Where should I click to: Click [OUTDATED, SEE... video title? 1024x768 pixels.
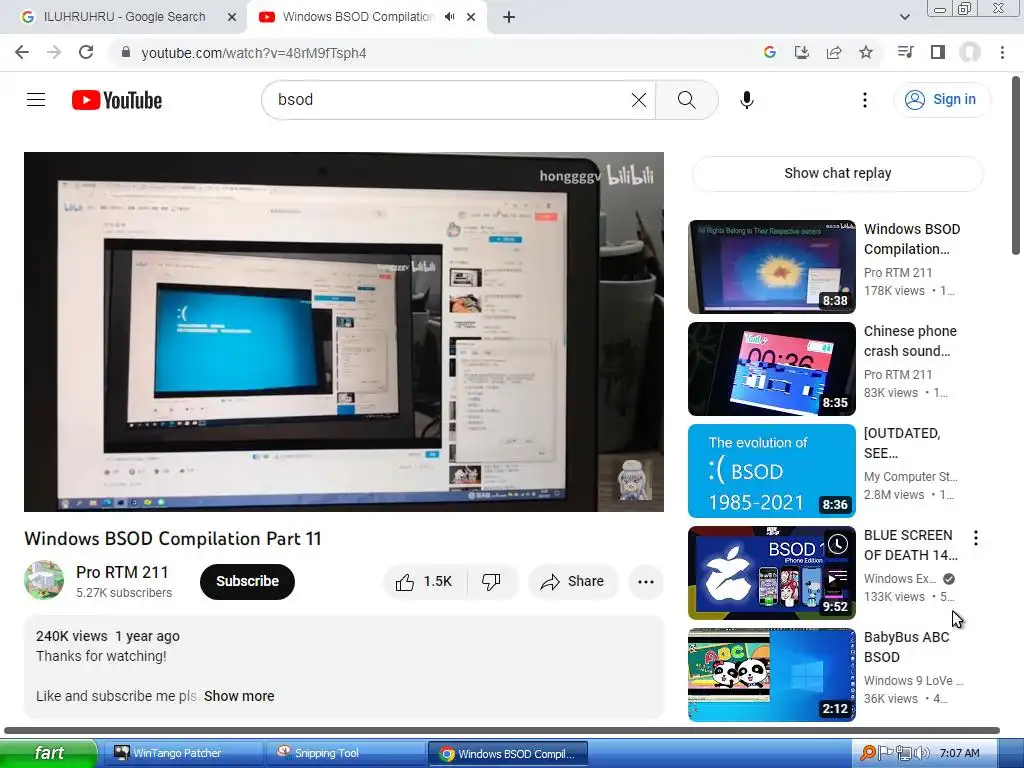[902, 443]
